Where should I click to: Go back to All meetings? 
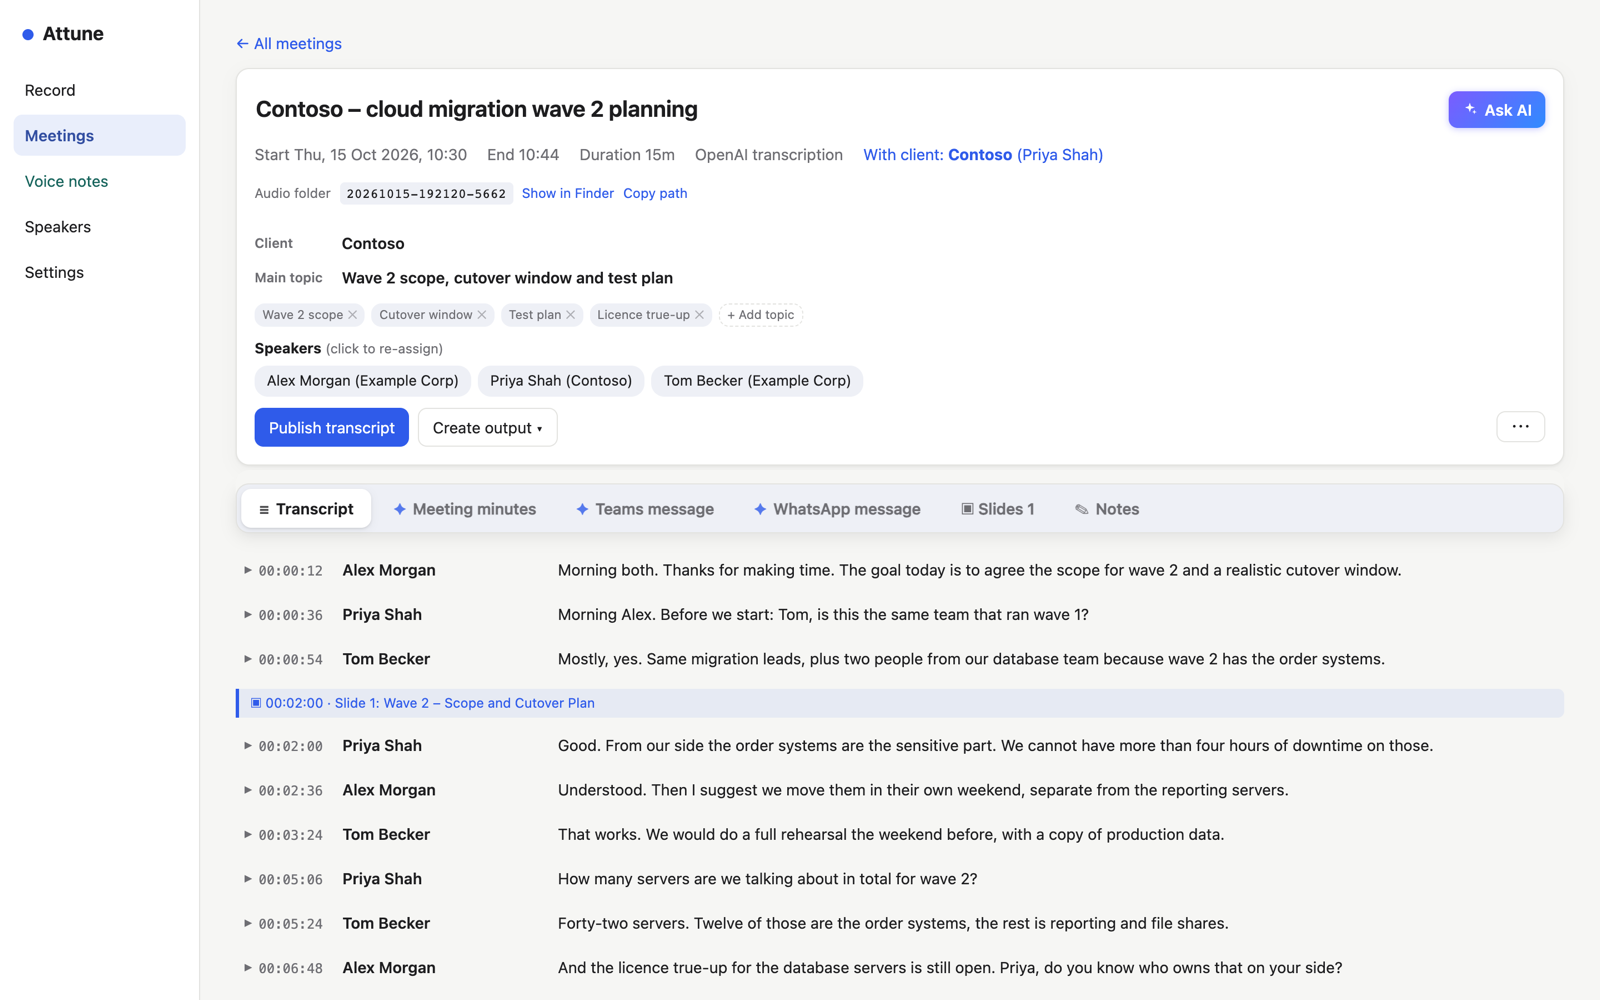click(x=289, y=44)
